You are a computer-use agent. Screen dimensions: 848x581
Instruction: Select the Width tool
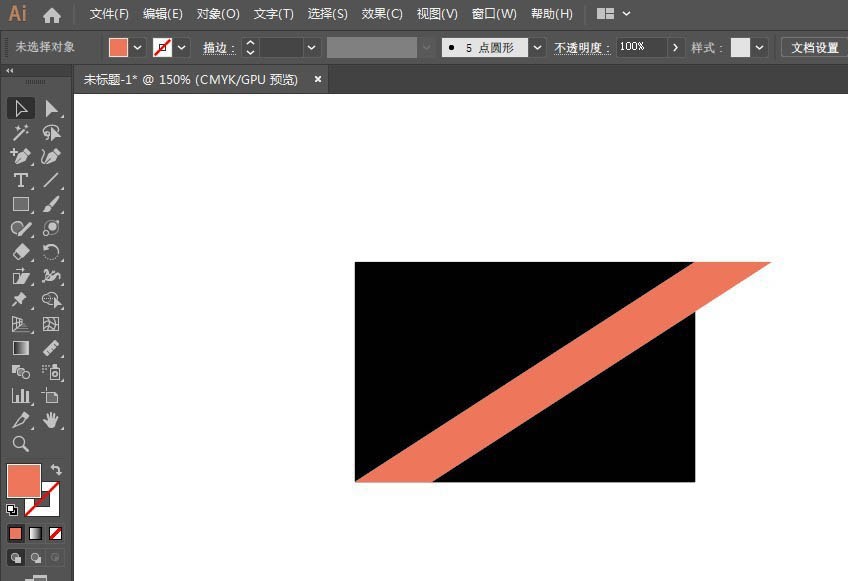[x=51, y=276]
